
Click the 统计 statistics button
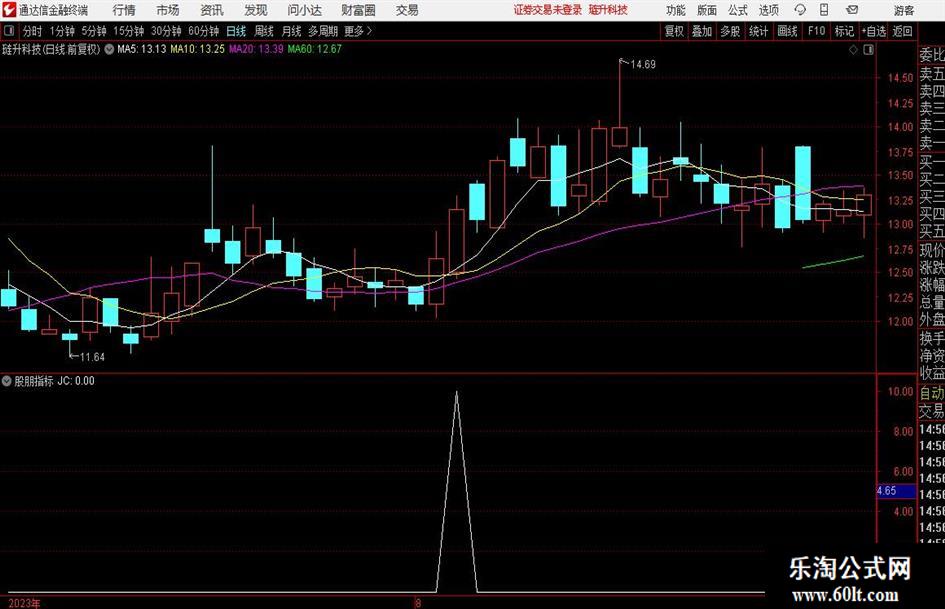pos(758,31)
